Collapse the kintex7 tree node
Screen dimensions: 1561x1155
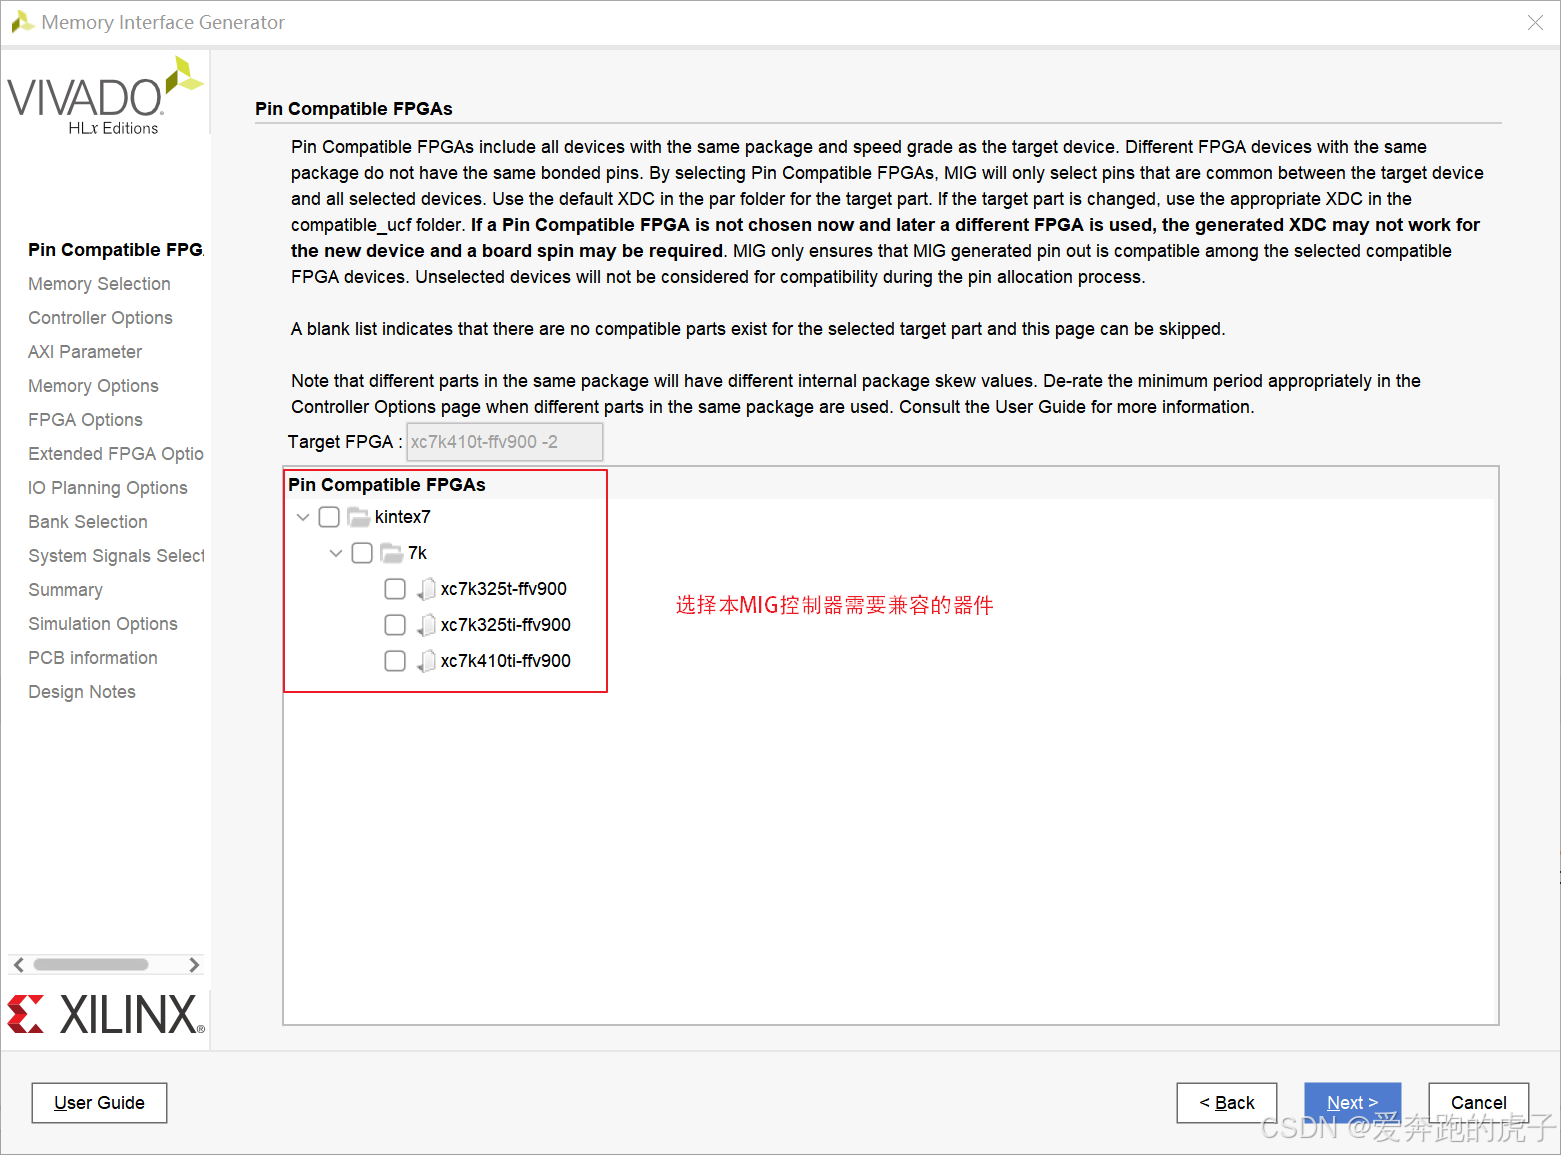point(303,517)
